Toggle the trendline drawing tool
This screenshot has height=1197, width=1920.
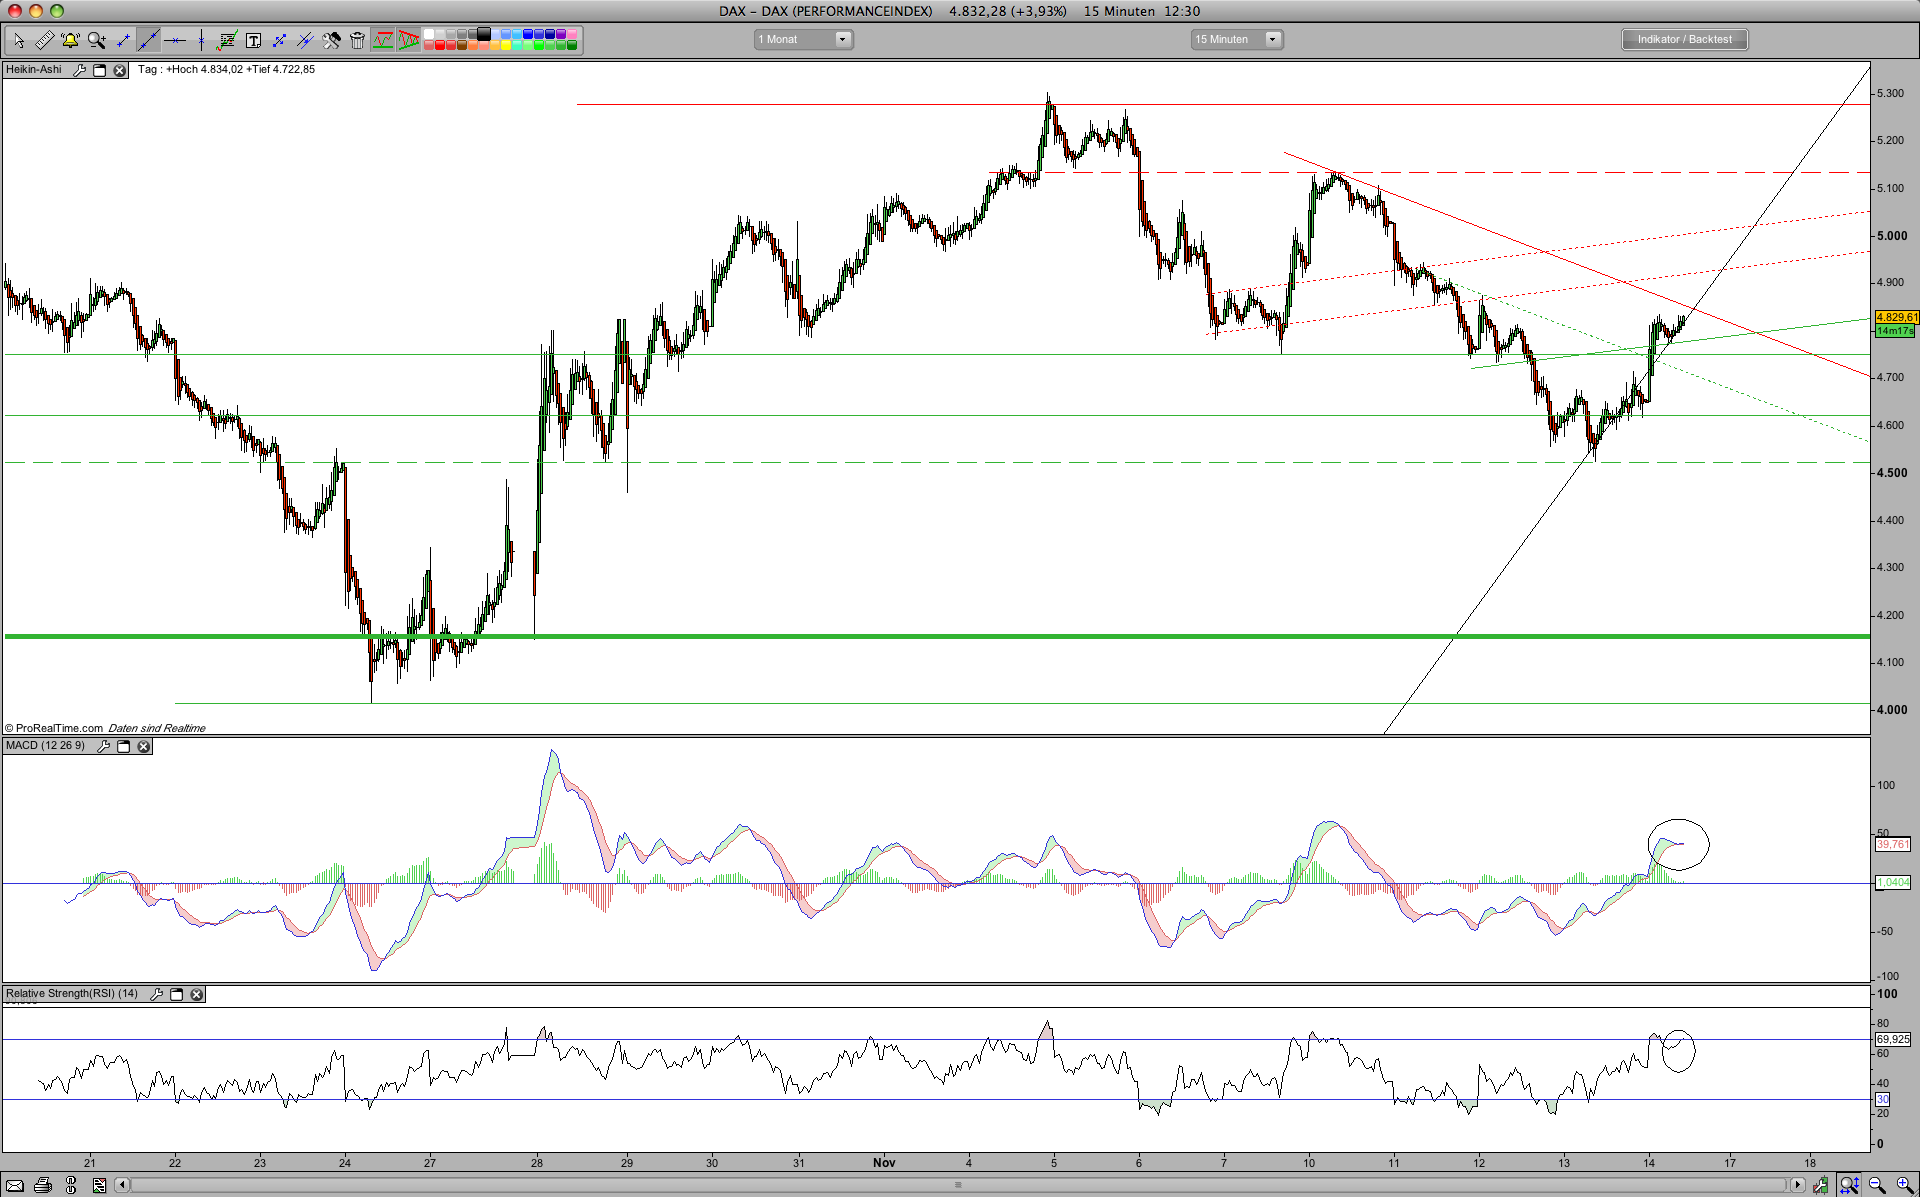point(148,40)
